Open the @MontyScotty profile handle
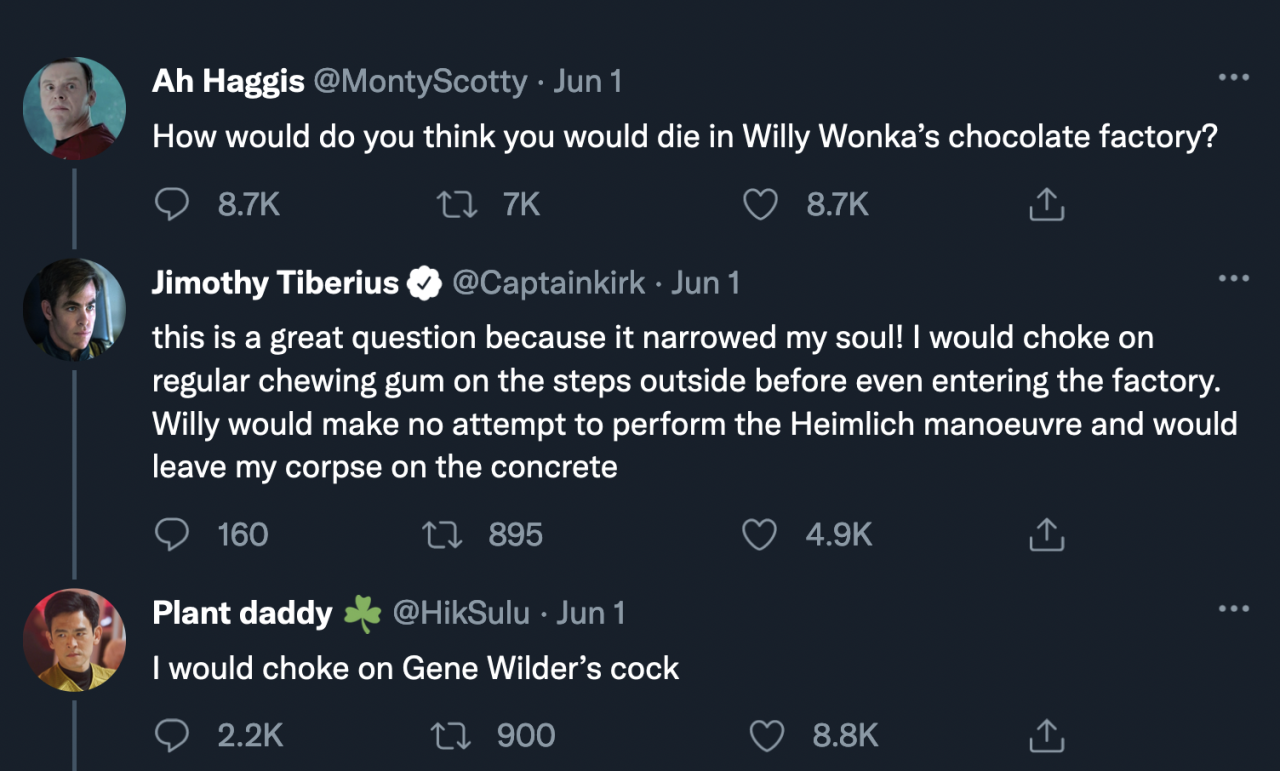Screen dimensions: 1280x771 (x=420, y=81)
